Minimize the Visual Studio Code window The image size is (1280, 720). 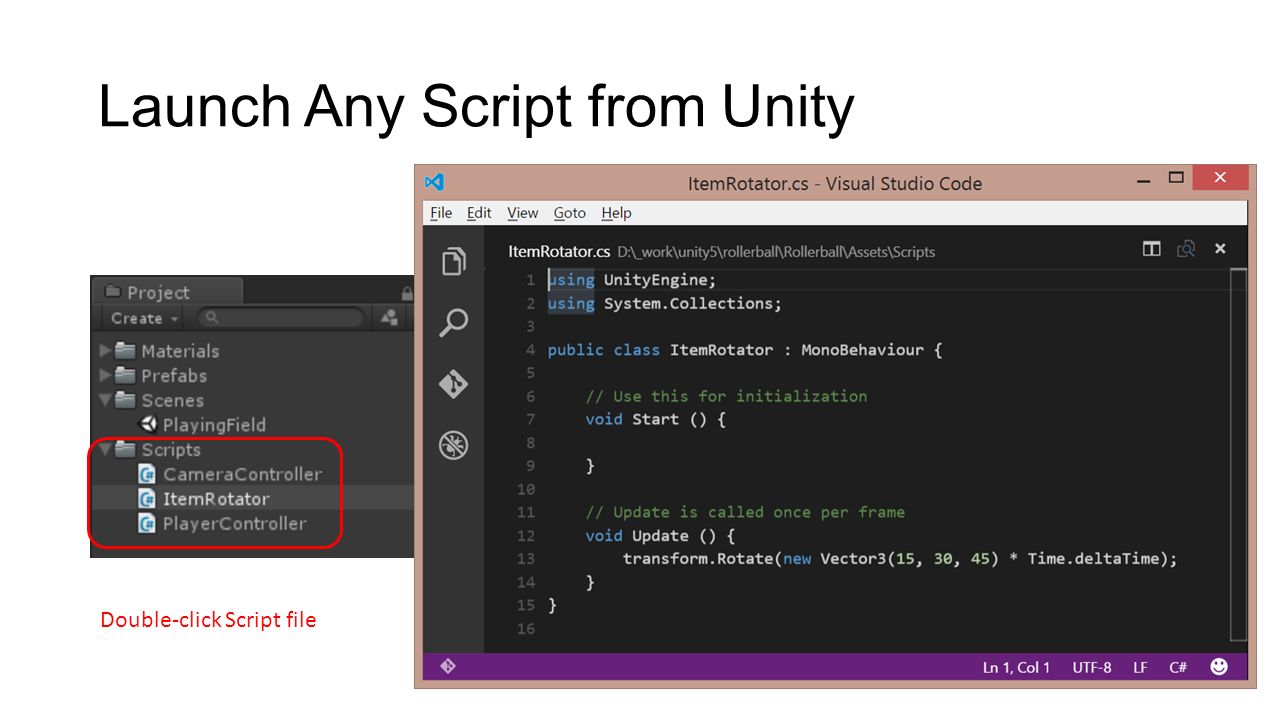[1144, 181]
